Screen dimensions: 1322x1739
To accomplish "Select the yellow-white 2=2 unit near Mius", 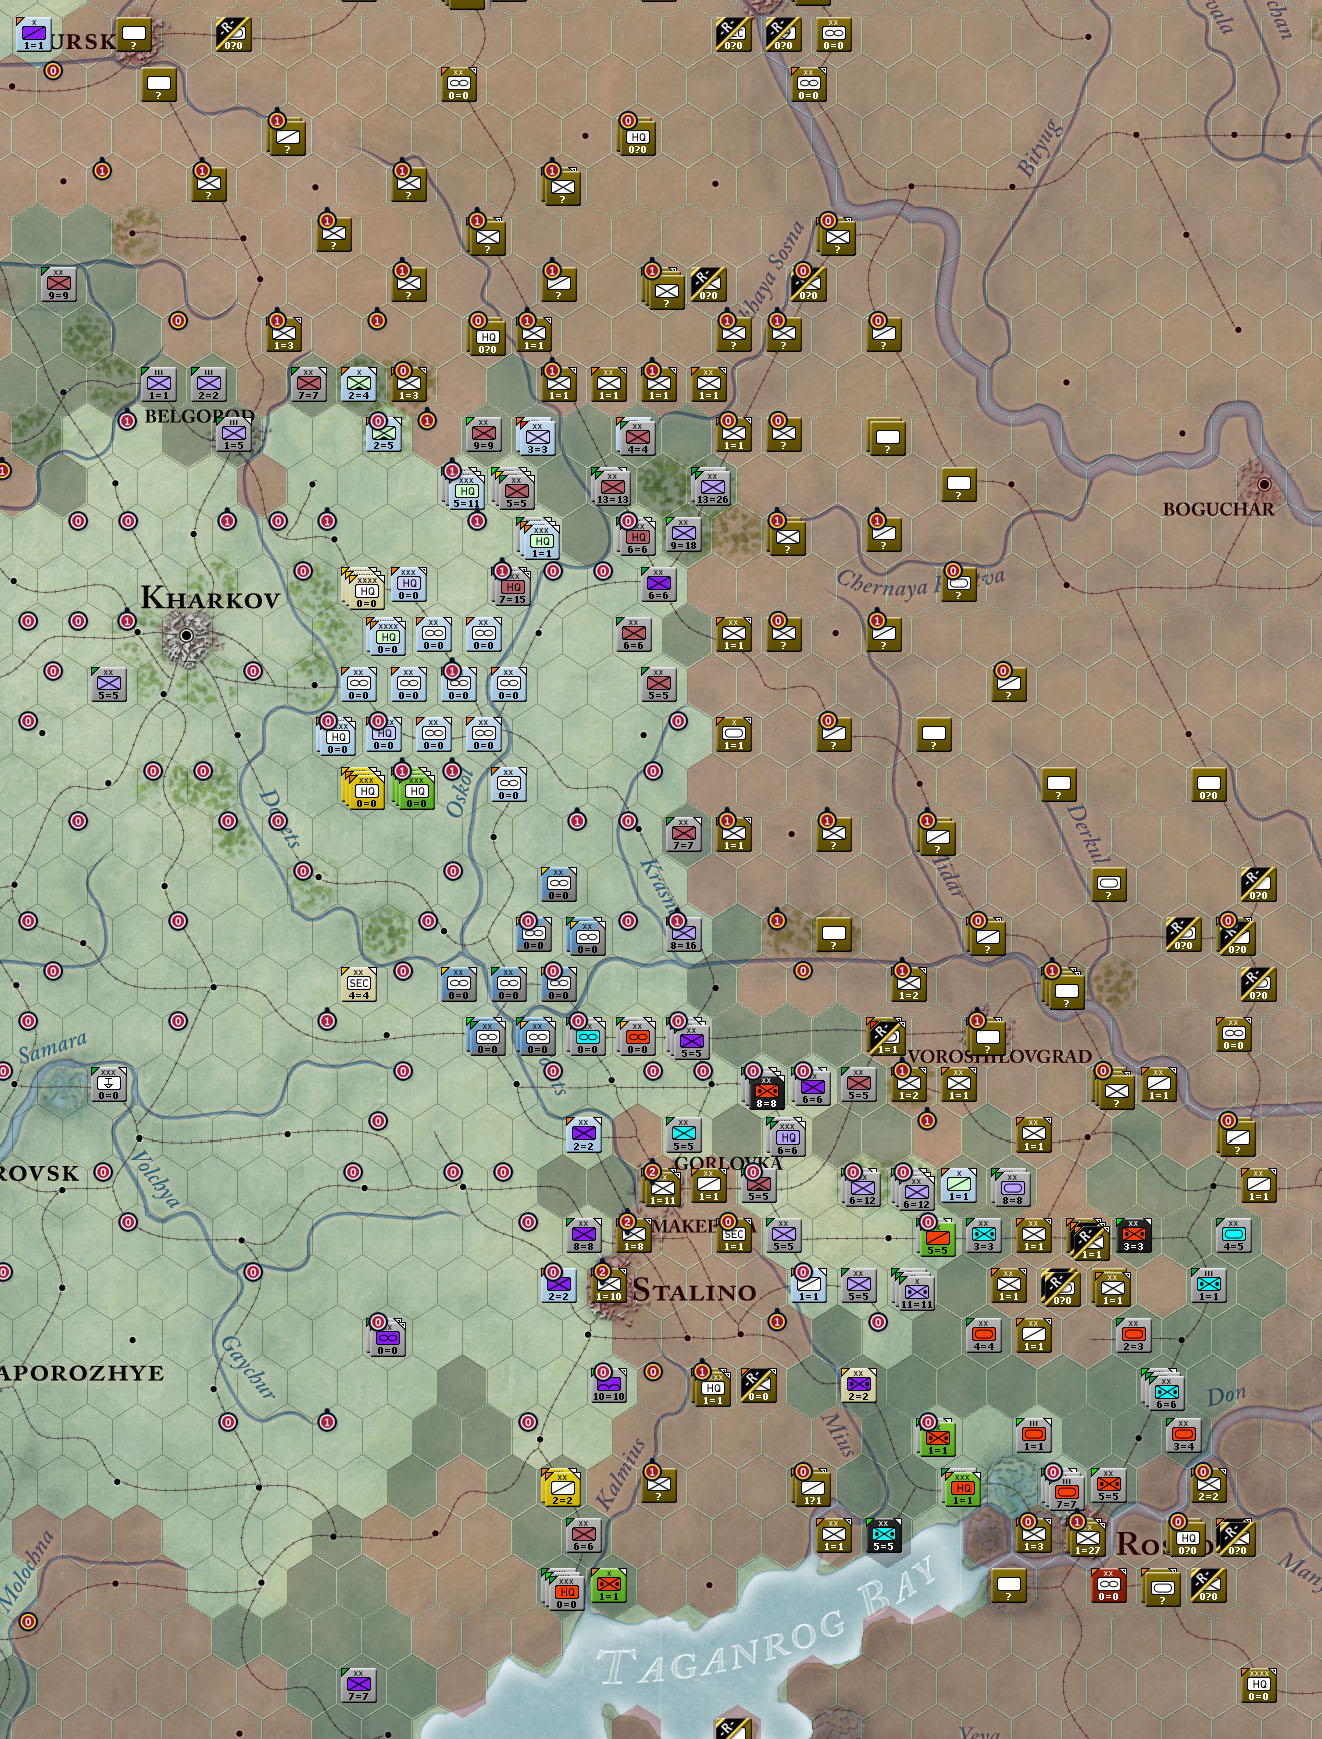I will coord(859,1385).
